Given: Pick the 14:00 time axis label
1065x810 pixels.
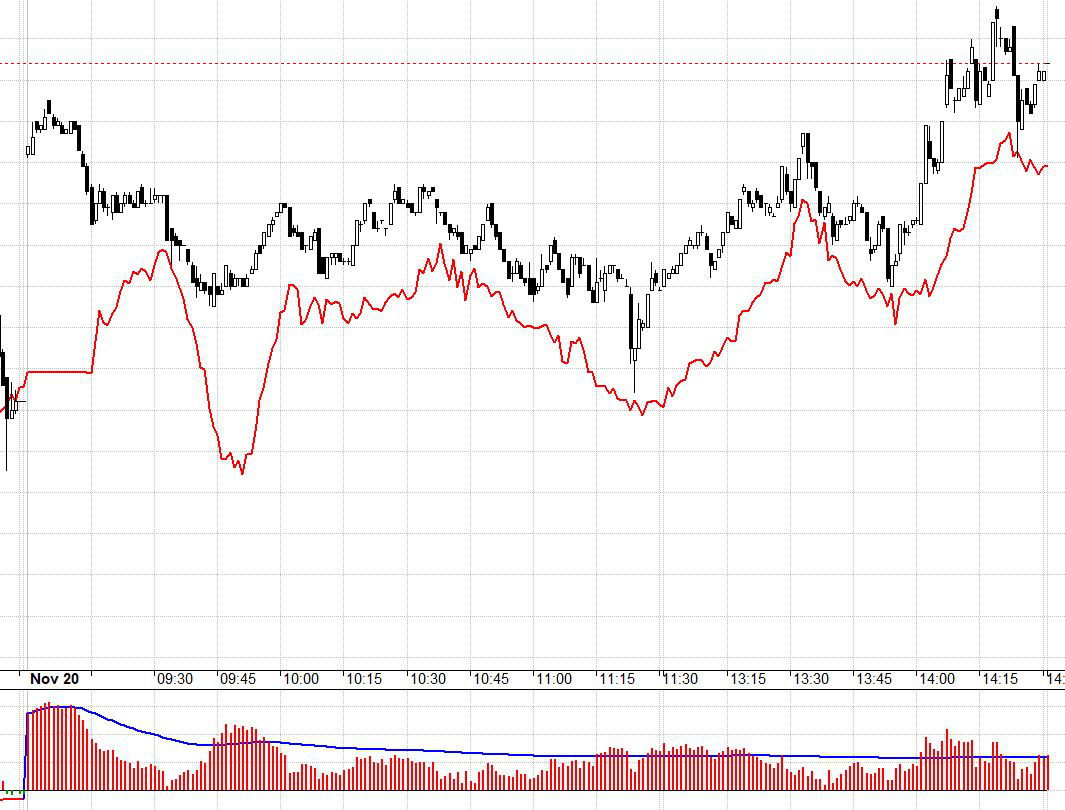Looking at the screenshot, I should point(934,679).
